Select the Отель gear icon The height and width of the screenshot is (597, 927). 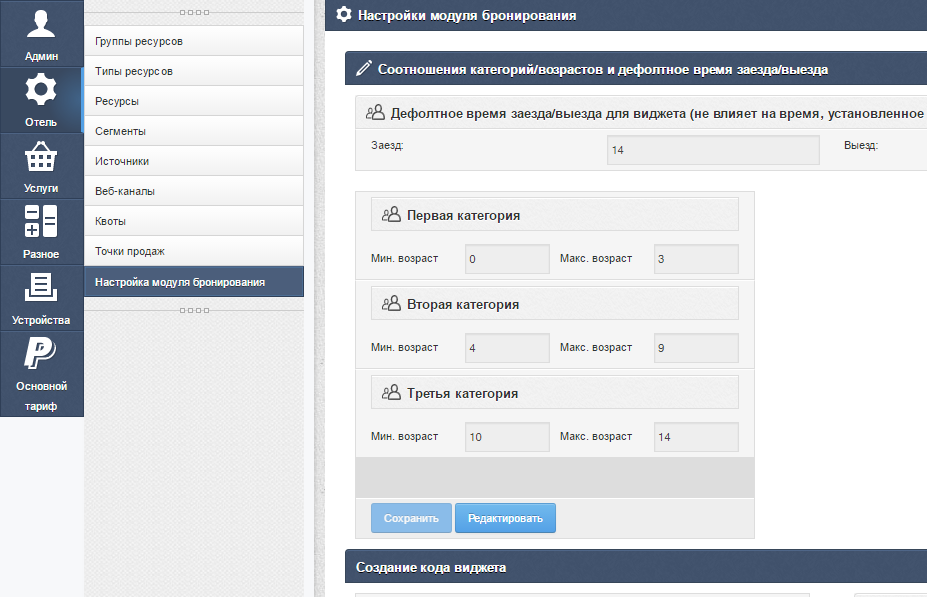(x=41, y=90)
